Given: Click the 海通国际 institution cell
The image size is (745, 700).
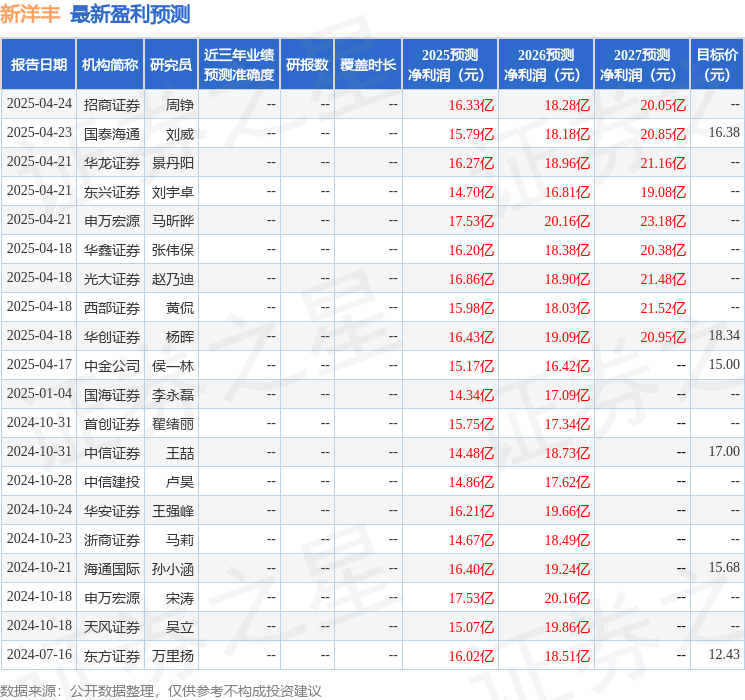Looking at the screenshot, I should click(112, 569).
